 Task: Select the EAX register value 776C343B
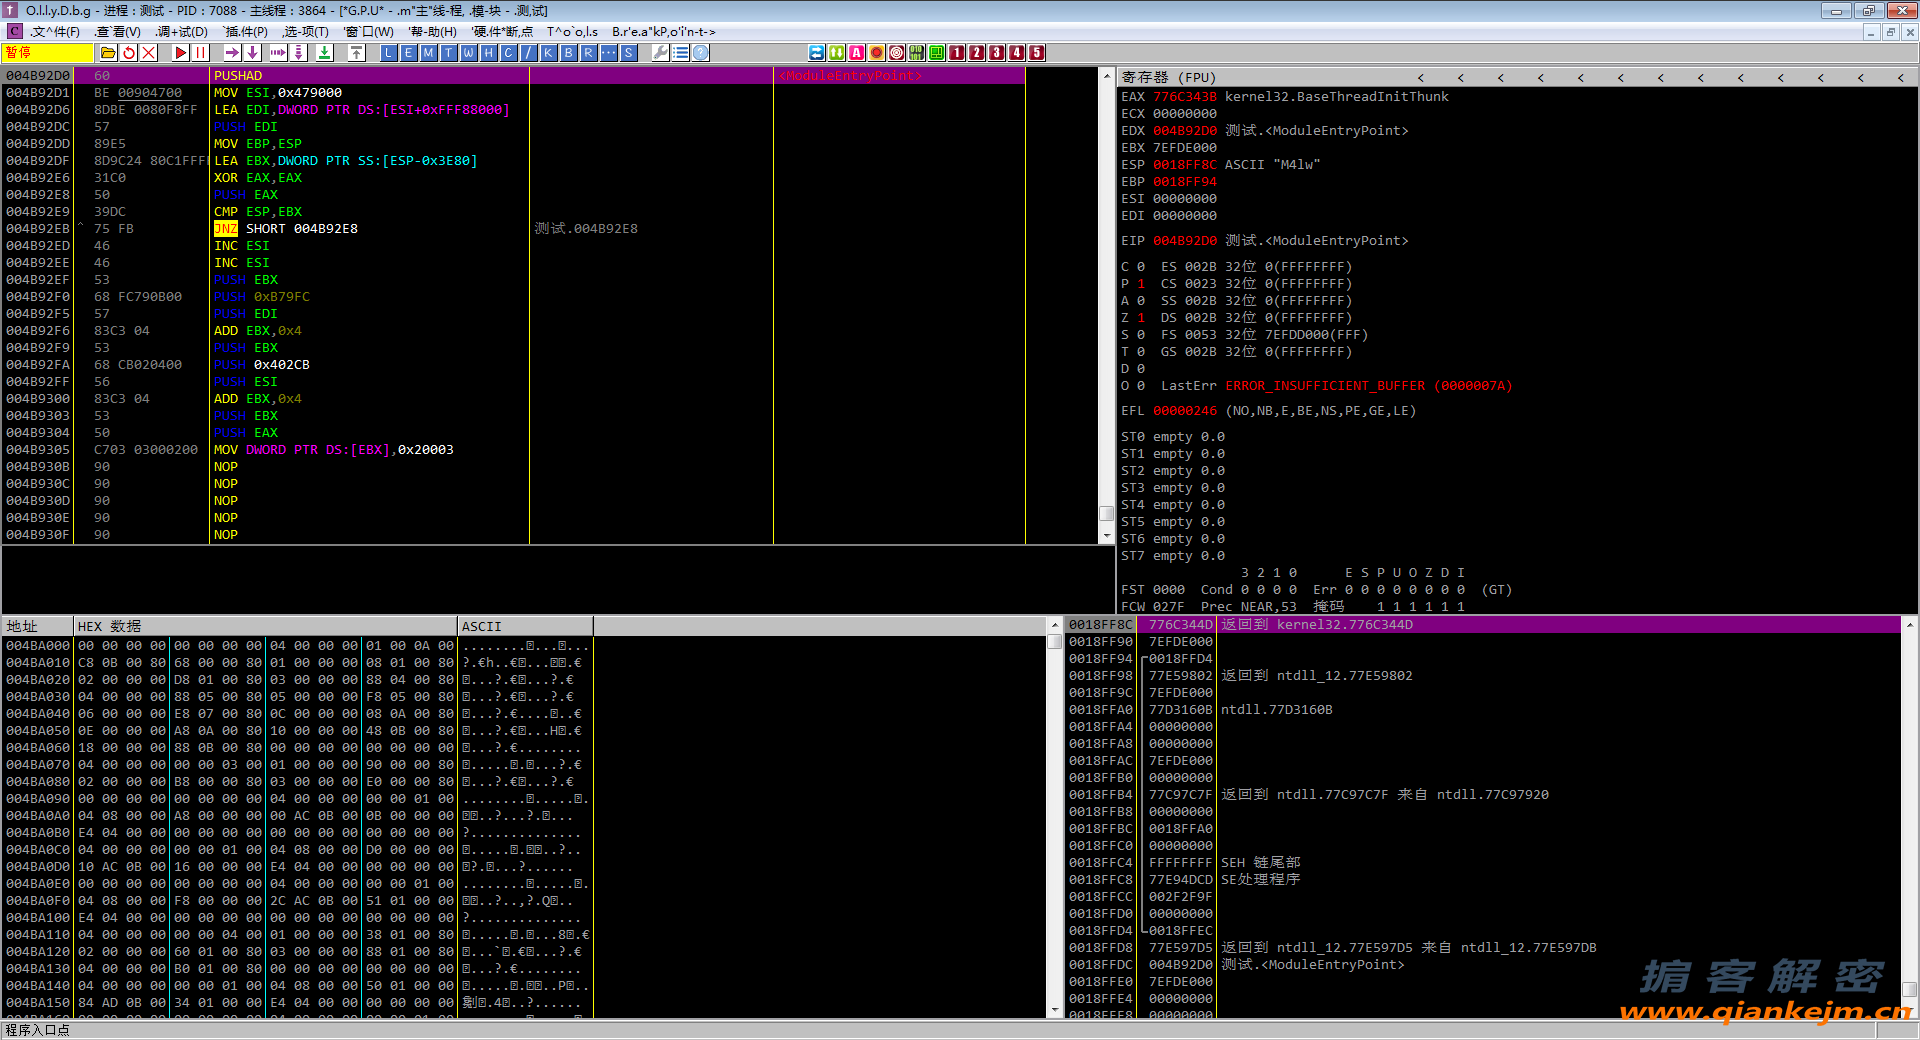(x=1185, y=97)
